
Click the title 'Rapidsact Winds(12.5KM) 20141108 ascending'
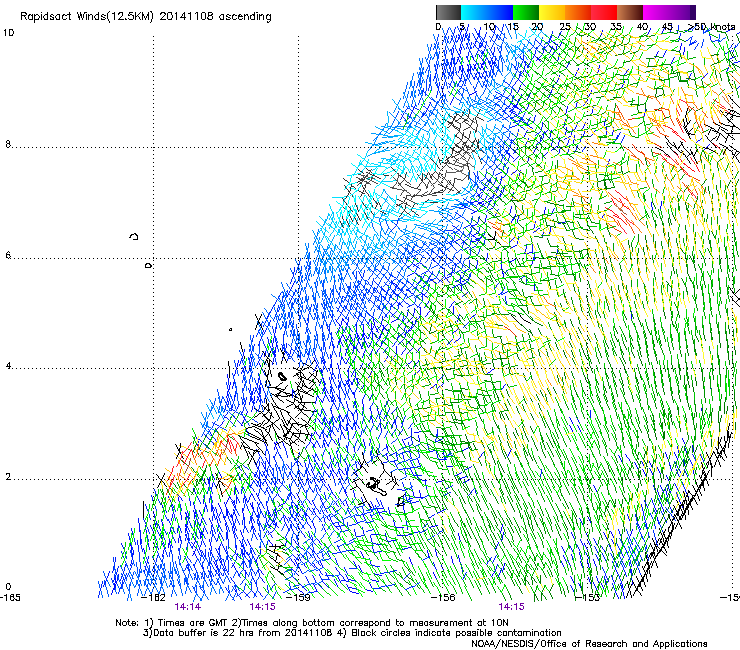(146, 17)
